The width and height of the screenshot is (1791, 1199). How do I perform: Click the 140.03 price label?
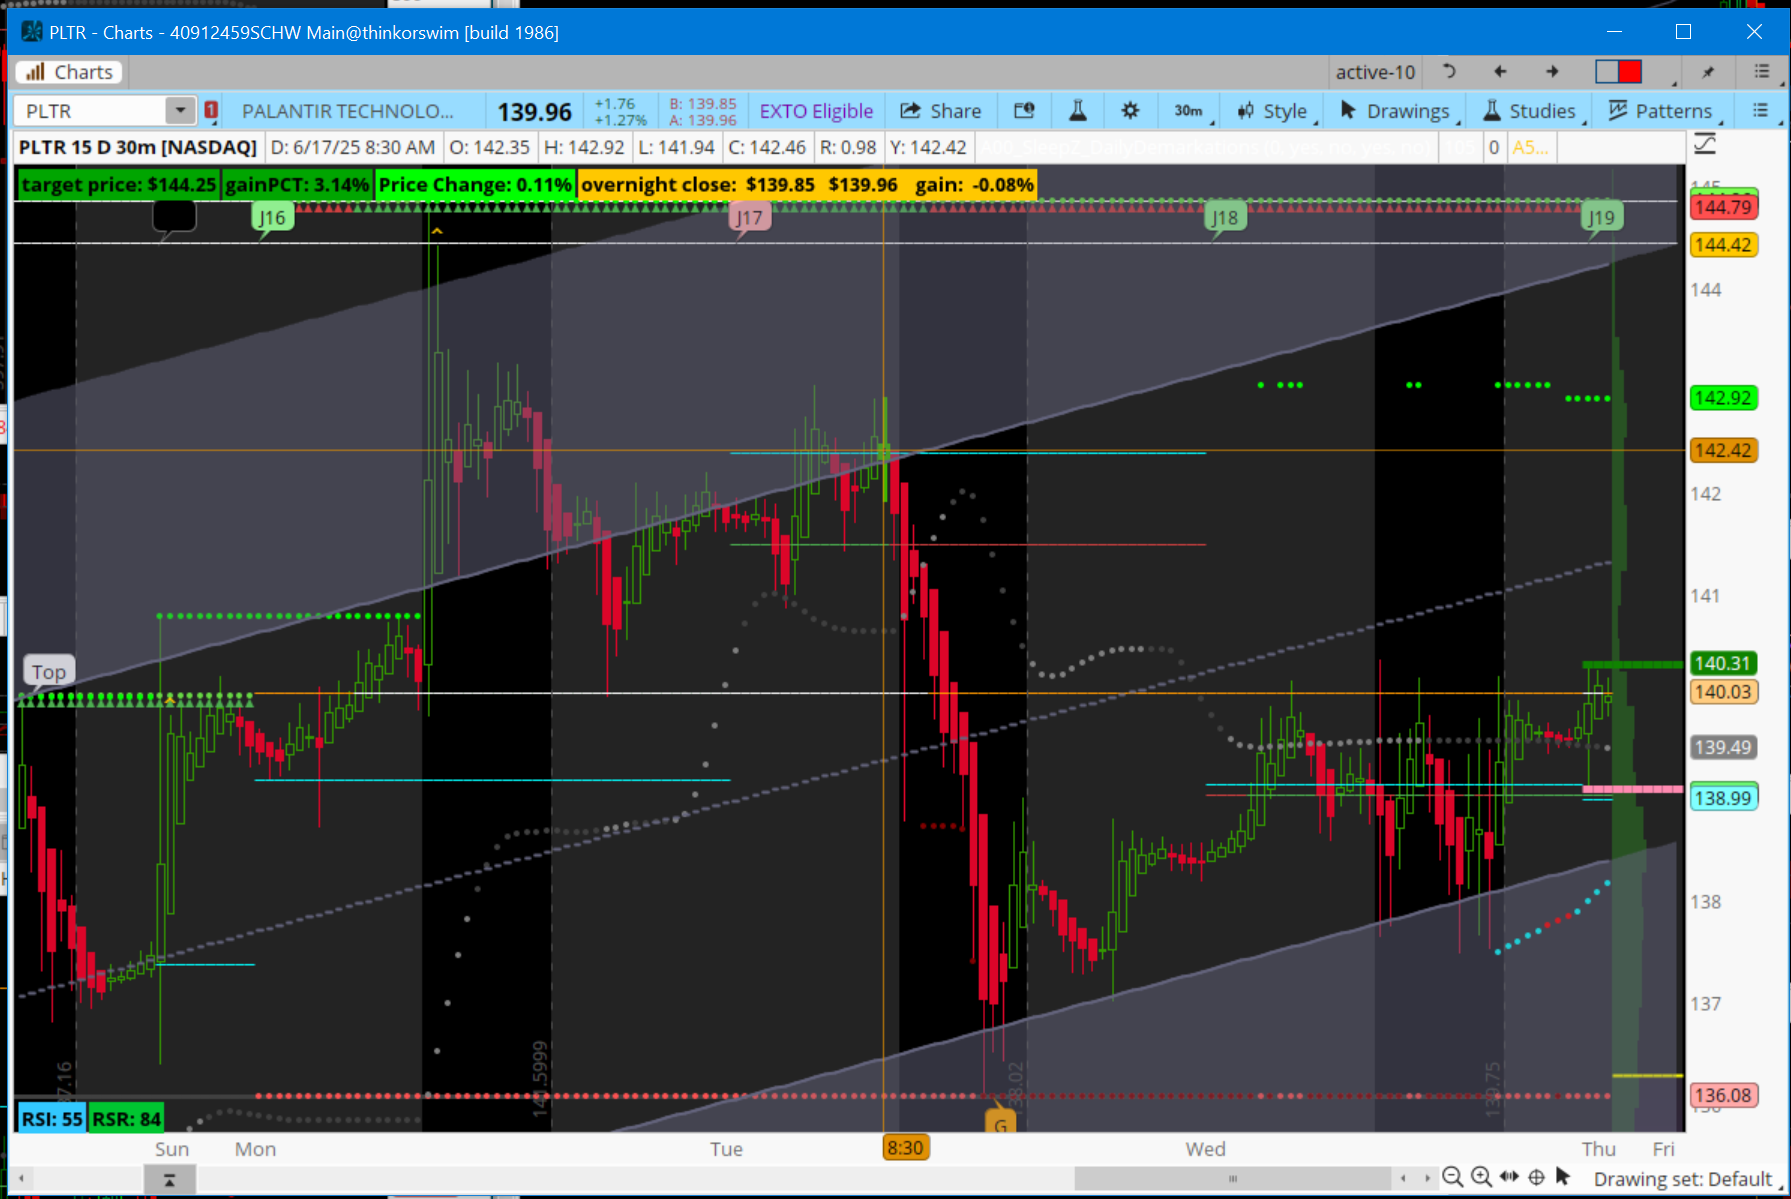point(1723,692)
